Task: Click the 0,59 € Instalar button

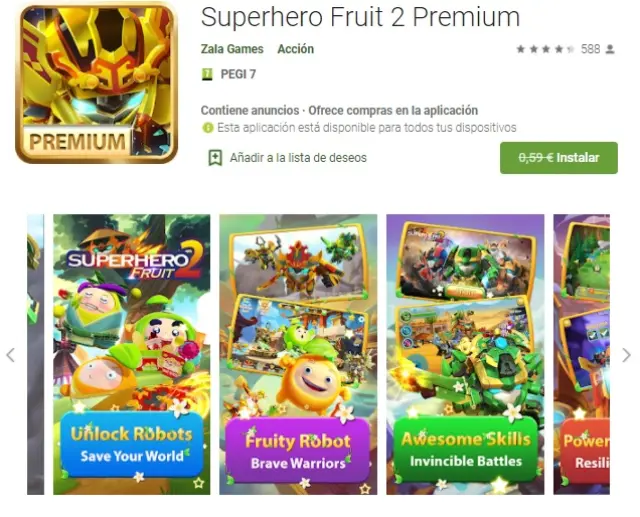Action: (x=558, y=158)
